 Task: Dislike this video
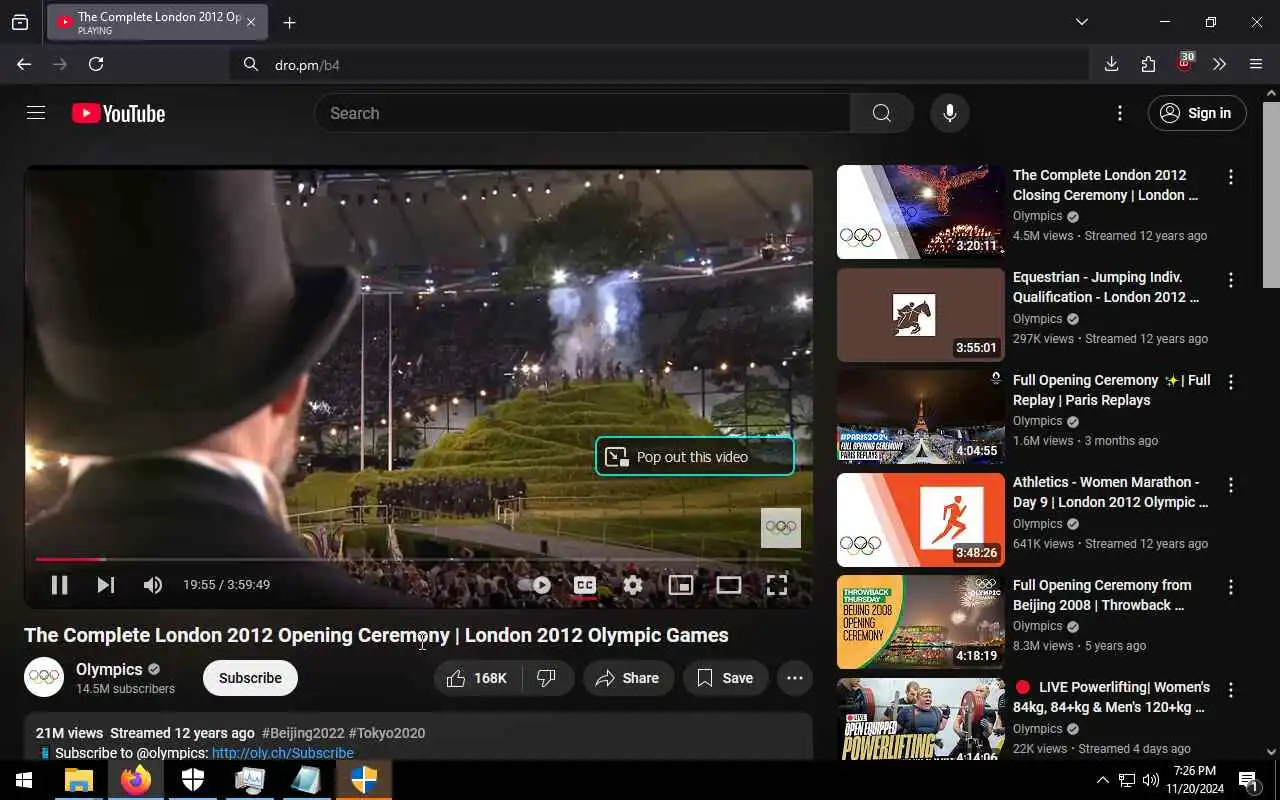tap(547, 678)
